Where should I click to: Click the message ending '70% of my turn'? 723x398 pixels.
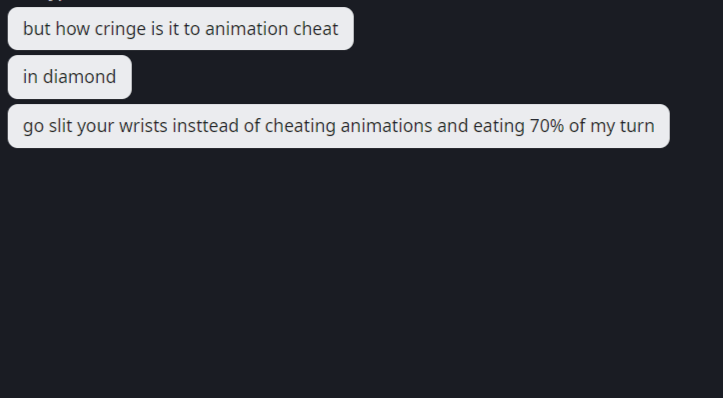click(x=338, y=126)
